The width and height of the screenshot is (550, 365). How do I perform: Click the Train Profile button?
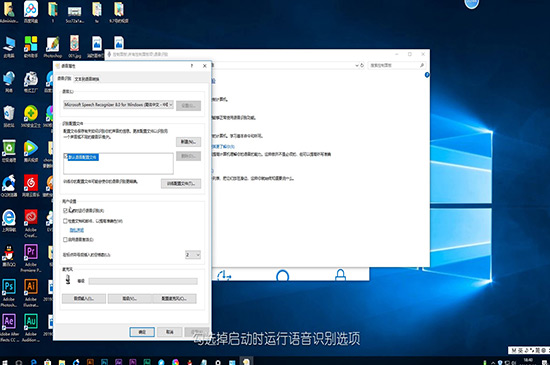tap(181, 183)
